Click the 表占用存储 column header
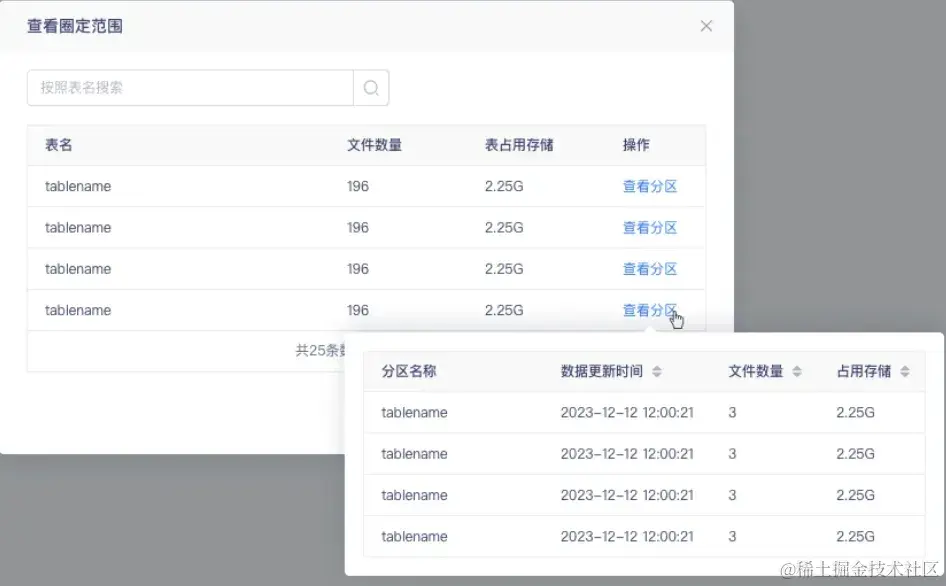This screenshot has height=586, width=946. (519, 145)
